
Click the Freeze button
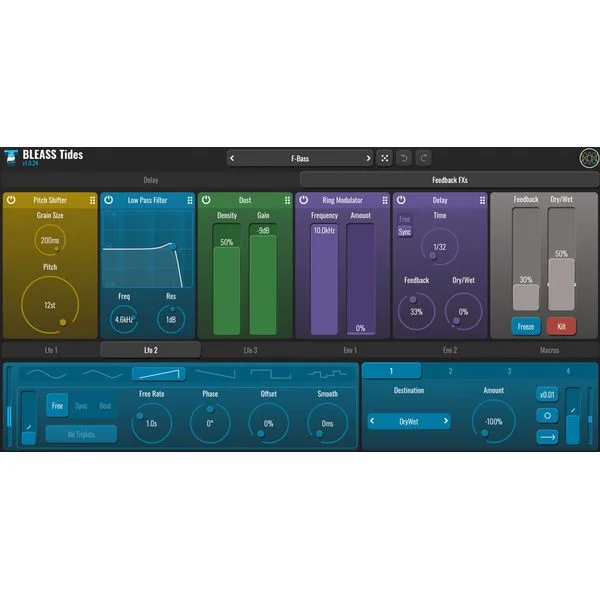pyautogui.click(x=526, y=326)
